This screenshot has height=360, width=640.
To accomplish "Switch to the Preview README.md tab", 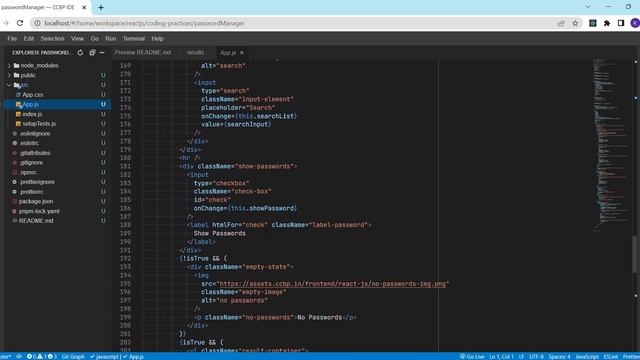I will click(143, 53).
